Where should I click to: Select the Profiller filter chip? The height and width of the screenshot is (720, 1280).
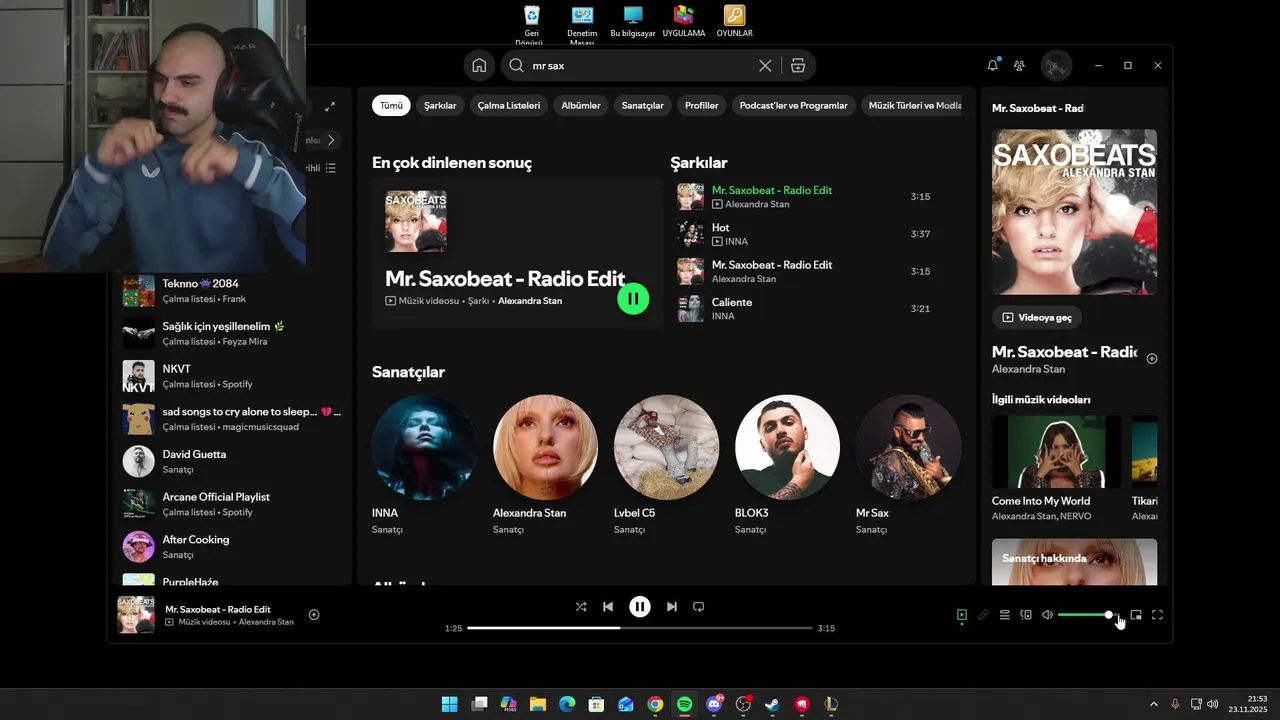pos(702,105)
